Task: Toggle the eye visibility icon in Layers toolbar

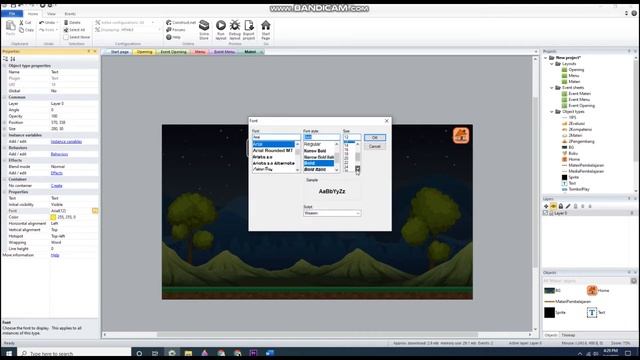Action: point(553,206)
